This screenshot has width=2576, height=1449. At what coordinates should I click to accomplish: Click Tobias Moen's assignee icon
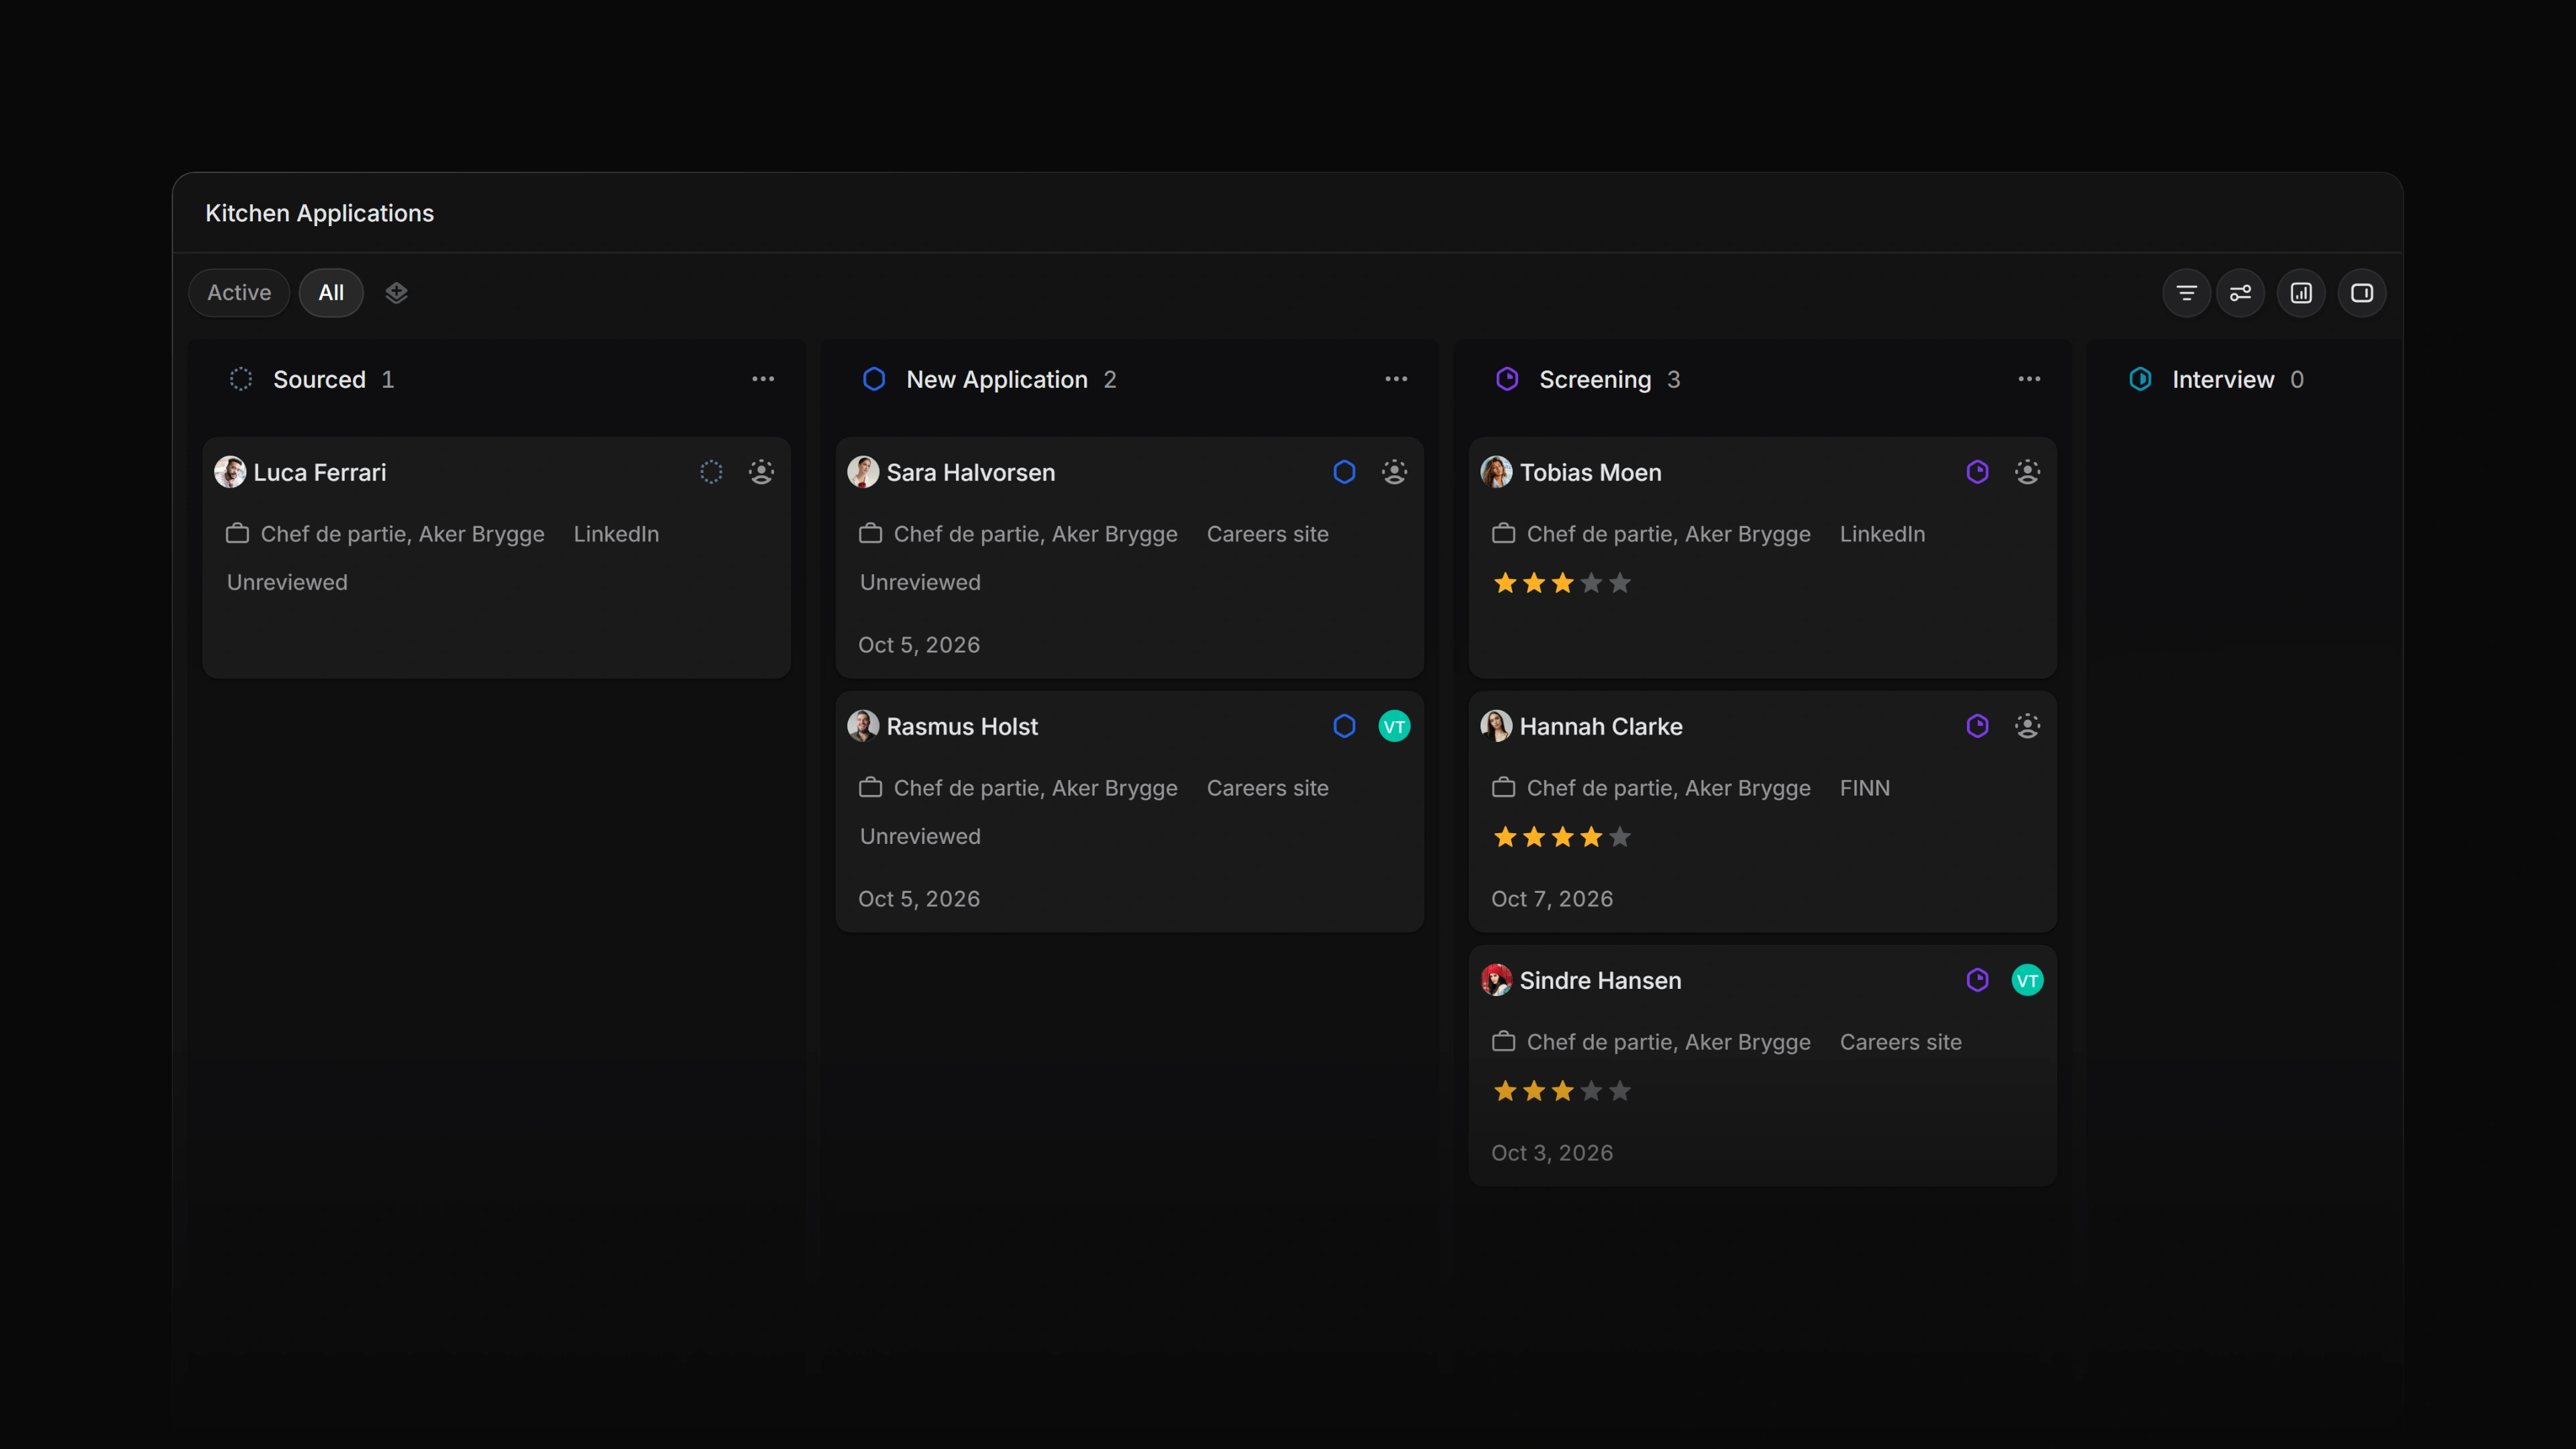coord(2027,472)
